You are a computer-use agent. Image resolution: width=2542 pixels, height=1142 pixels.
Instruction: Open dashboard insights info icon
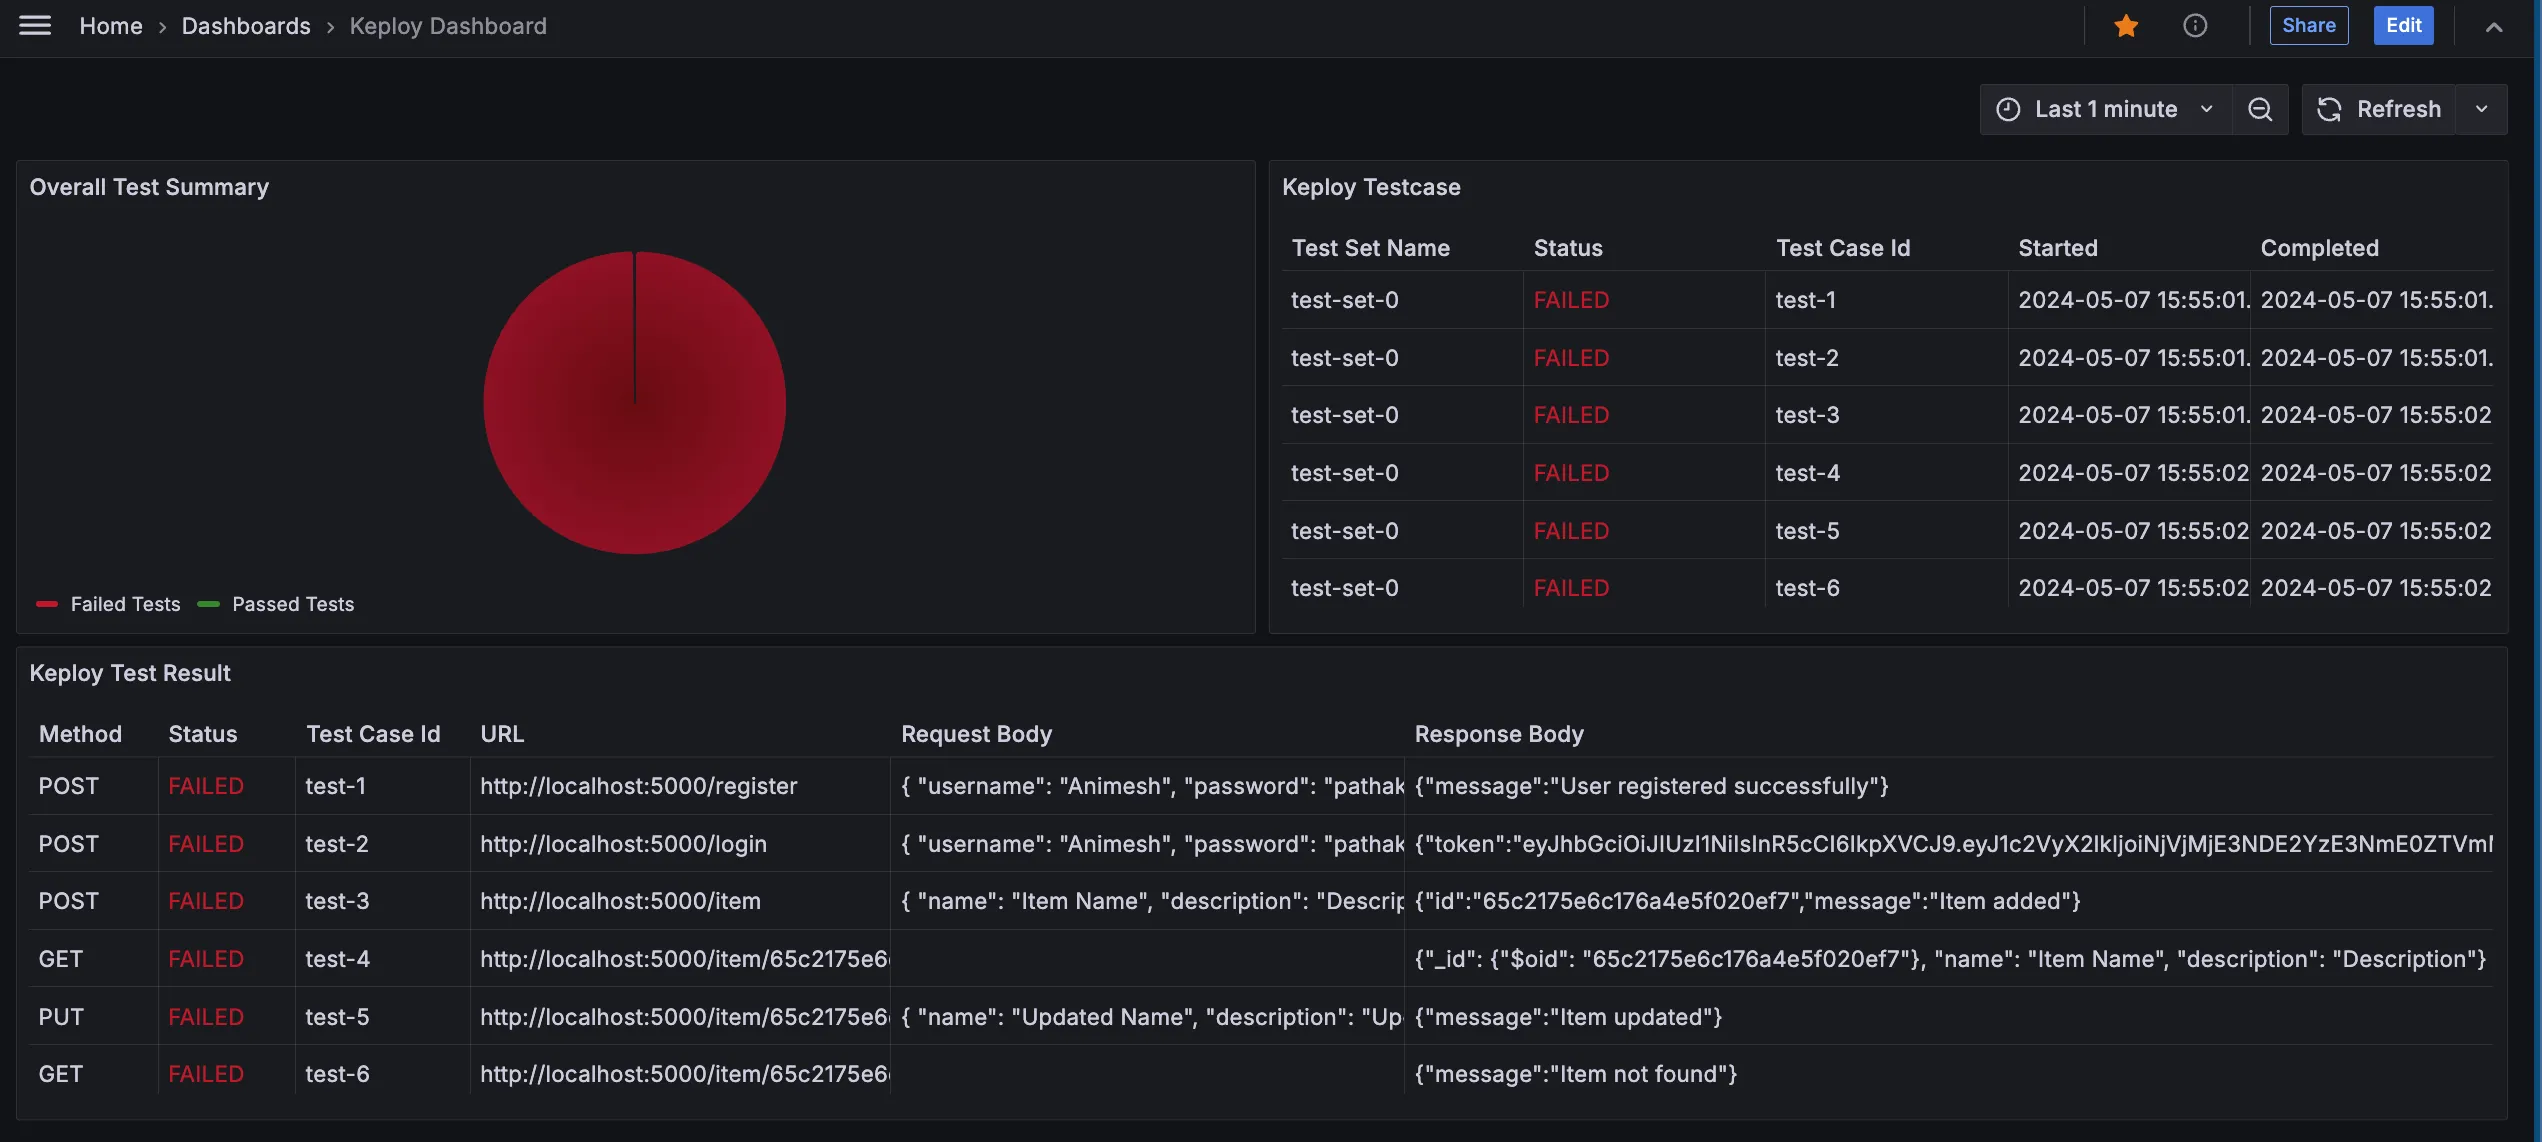[x=2195, y=26]
